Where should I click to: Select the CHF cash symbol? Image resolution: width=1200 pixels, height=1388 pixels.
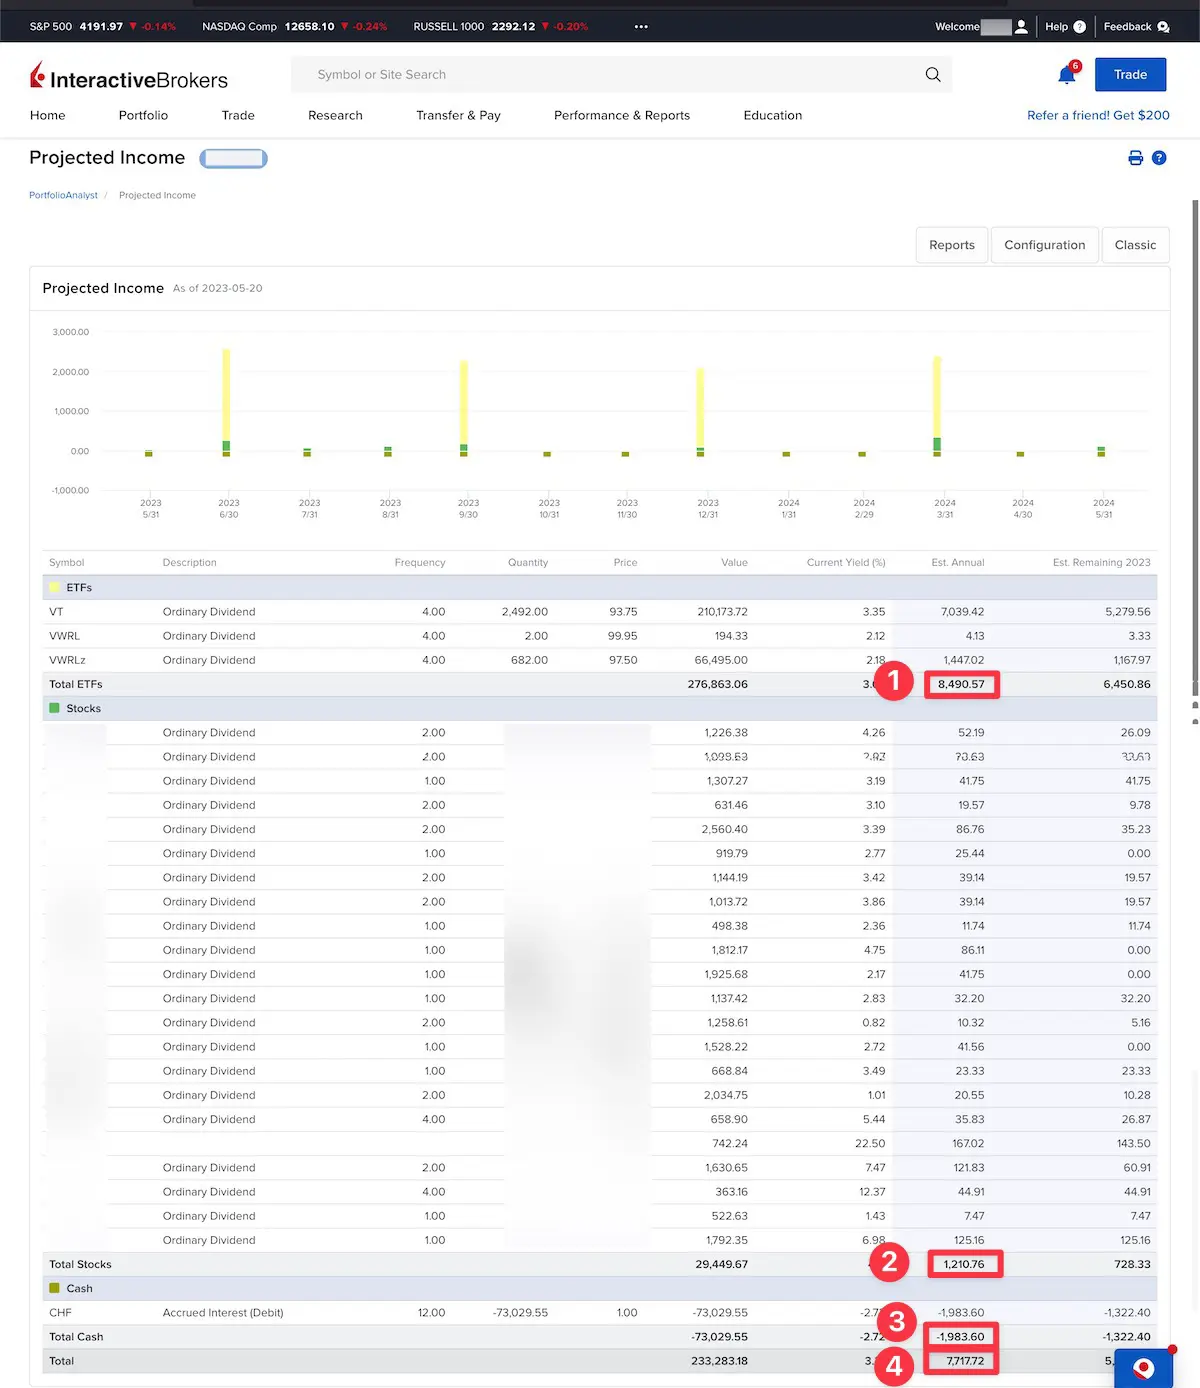(60, 1313)
